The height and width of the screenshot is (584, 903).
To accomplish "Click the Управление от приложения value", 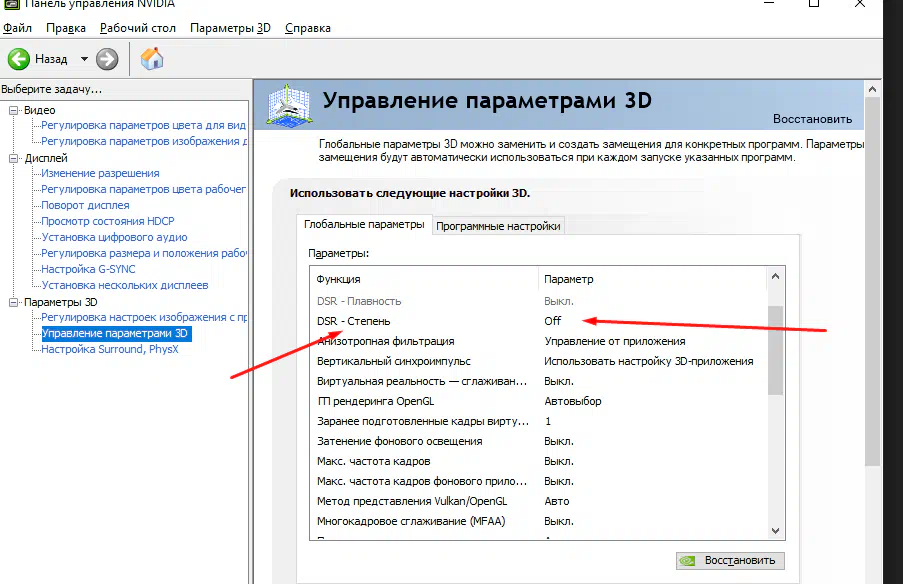I will [614, 341].
